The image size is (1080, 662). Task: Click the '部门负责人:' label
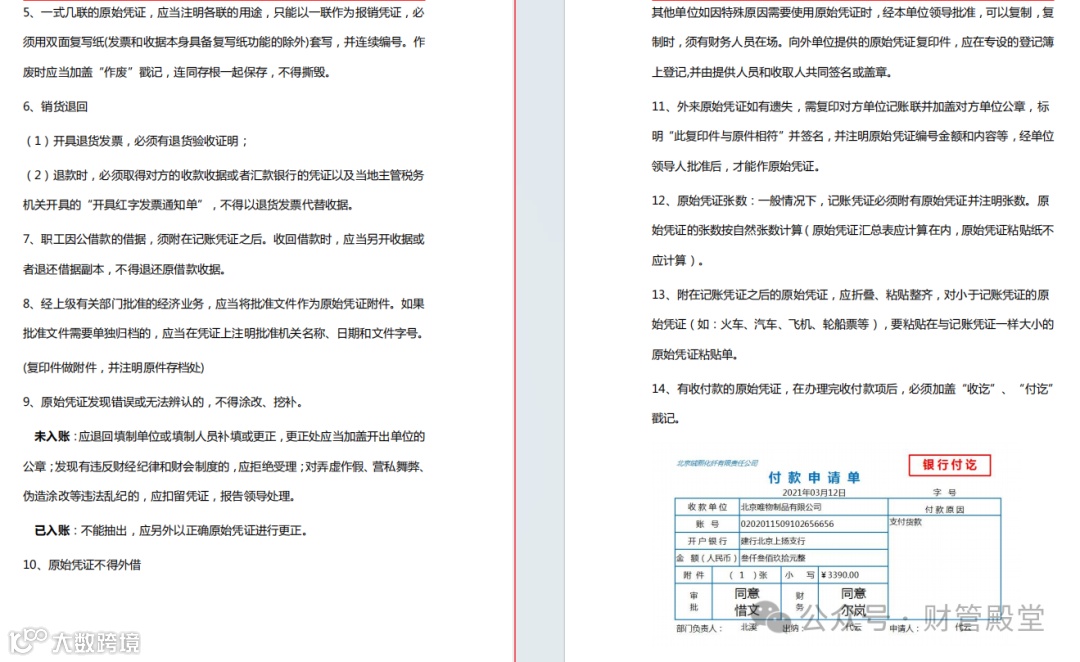(x=699, y=628)
